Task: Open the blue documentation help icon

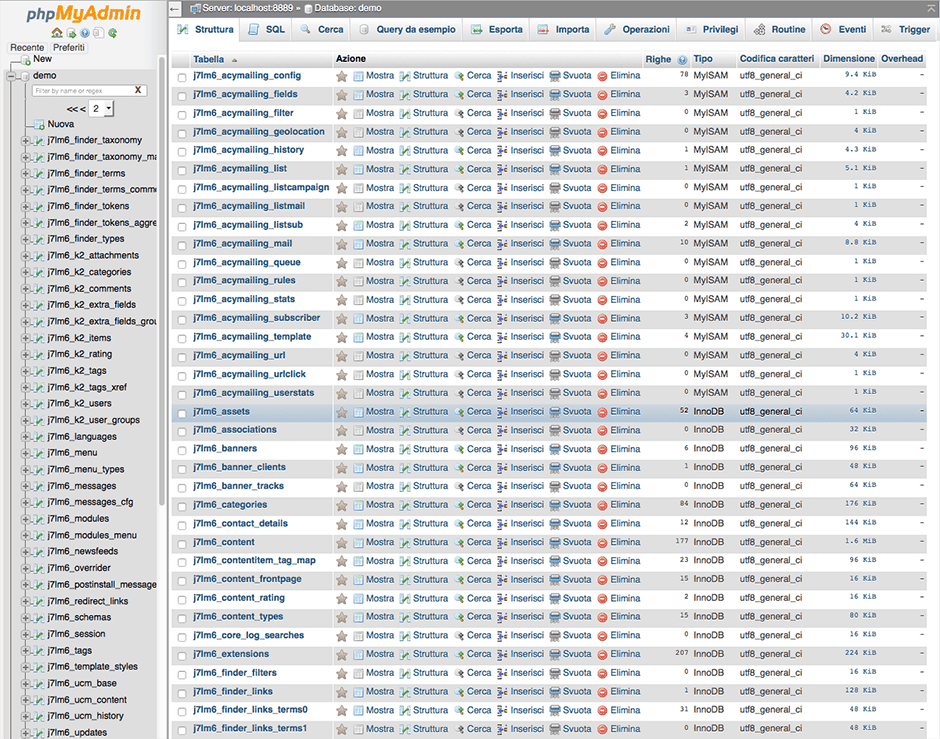Action: click(85, 33)
